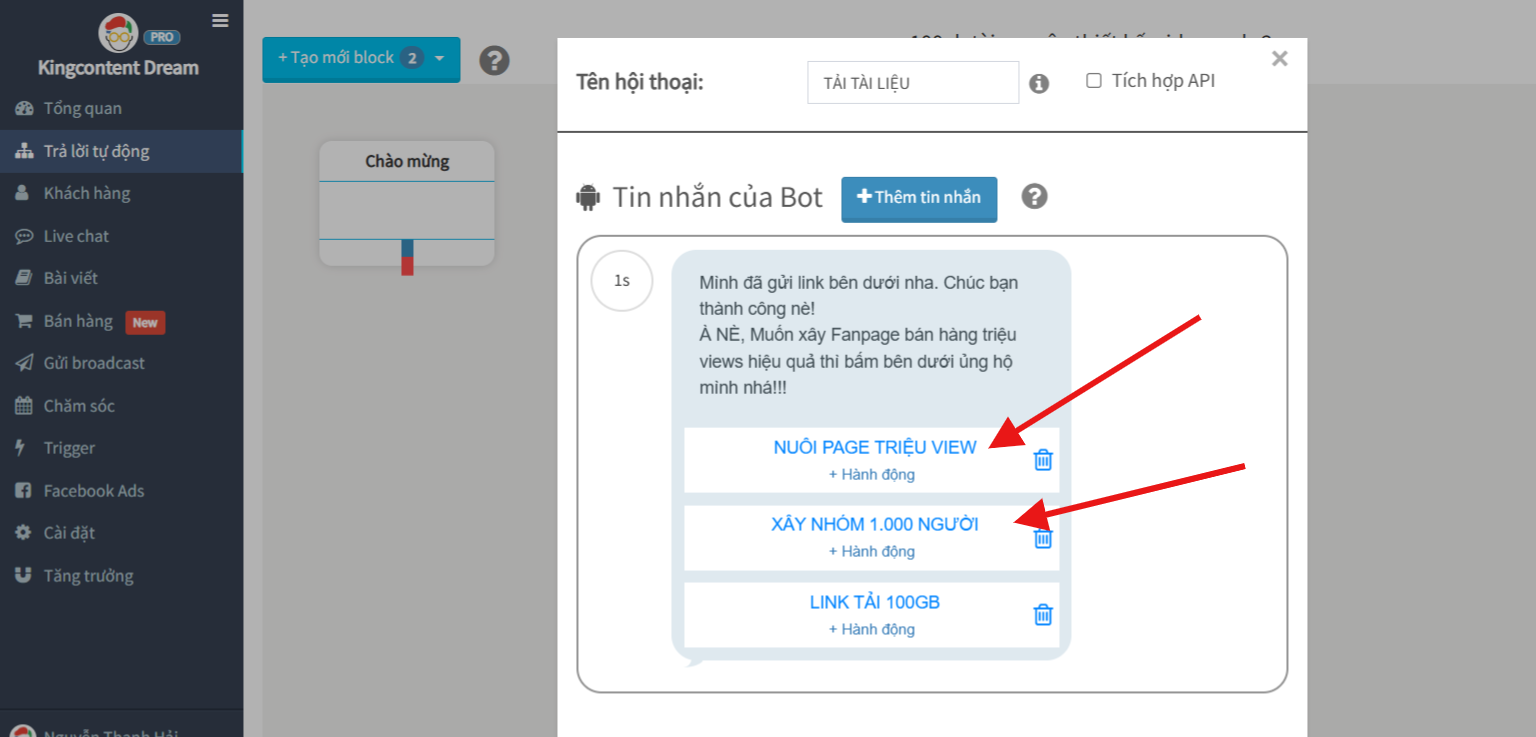Toggle the sidebar hamburger menu
Viewport: 1536px width, 737px height.
point(220,20)
